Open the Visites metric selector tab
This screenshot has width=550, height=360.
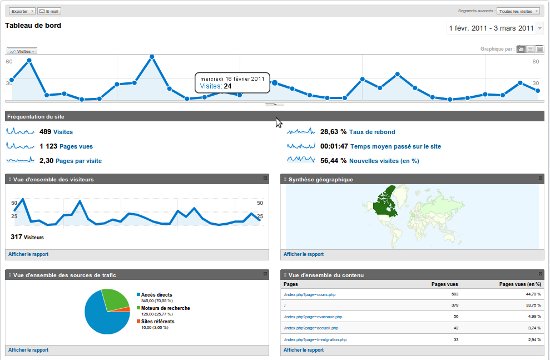pyautogui.click(x=21, y=51)
